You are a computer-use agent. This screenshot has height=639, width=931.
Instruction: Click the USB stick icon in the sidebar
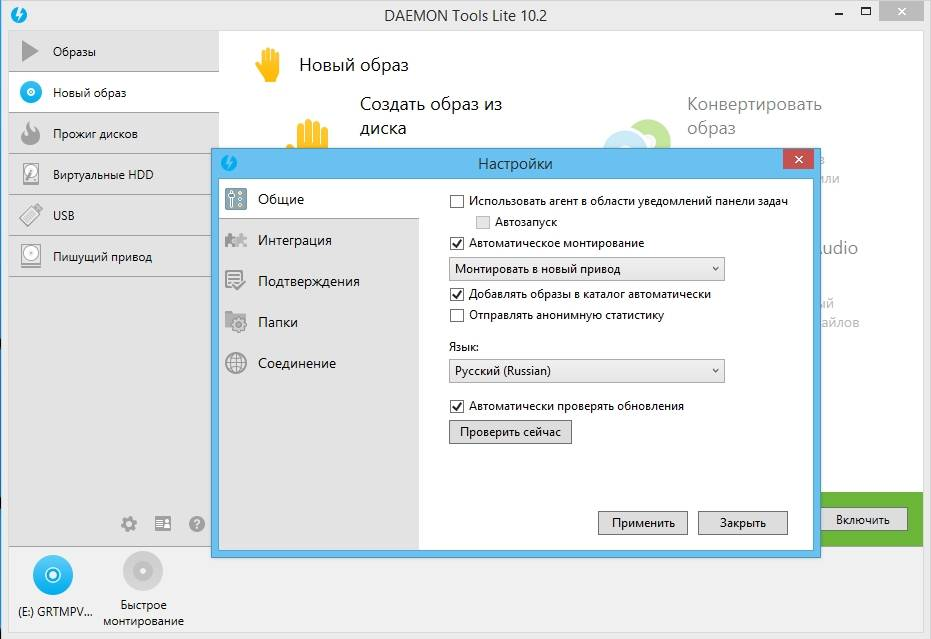tap(31, 215)
